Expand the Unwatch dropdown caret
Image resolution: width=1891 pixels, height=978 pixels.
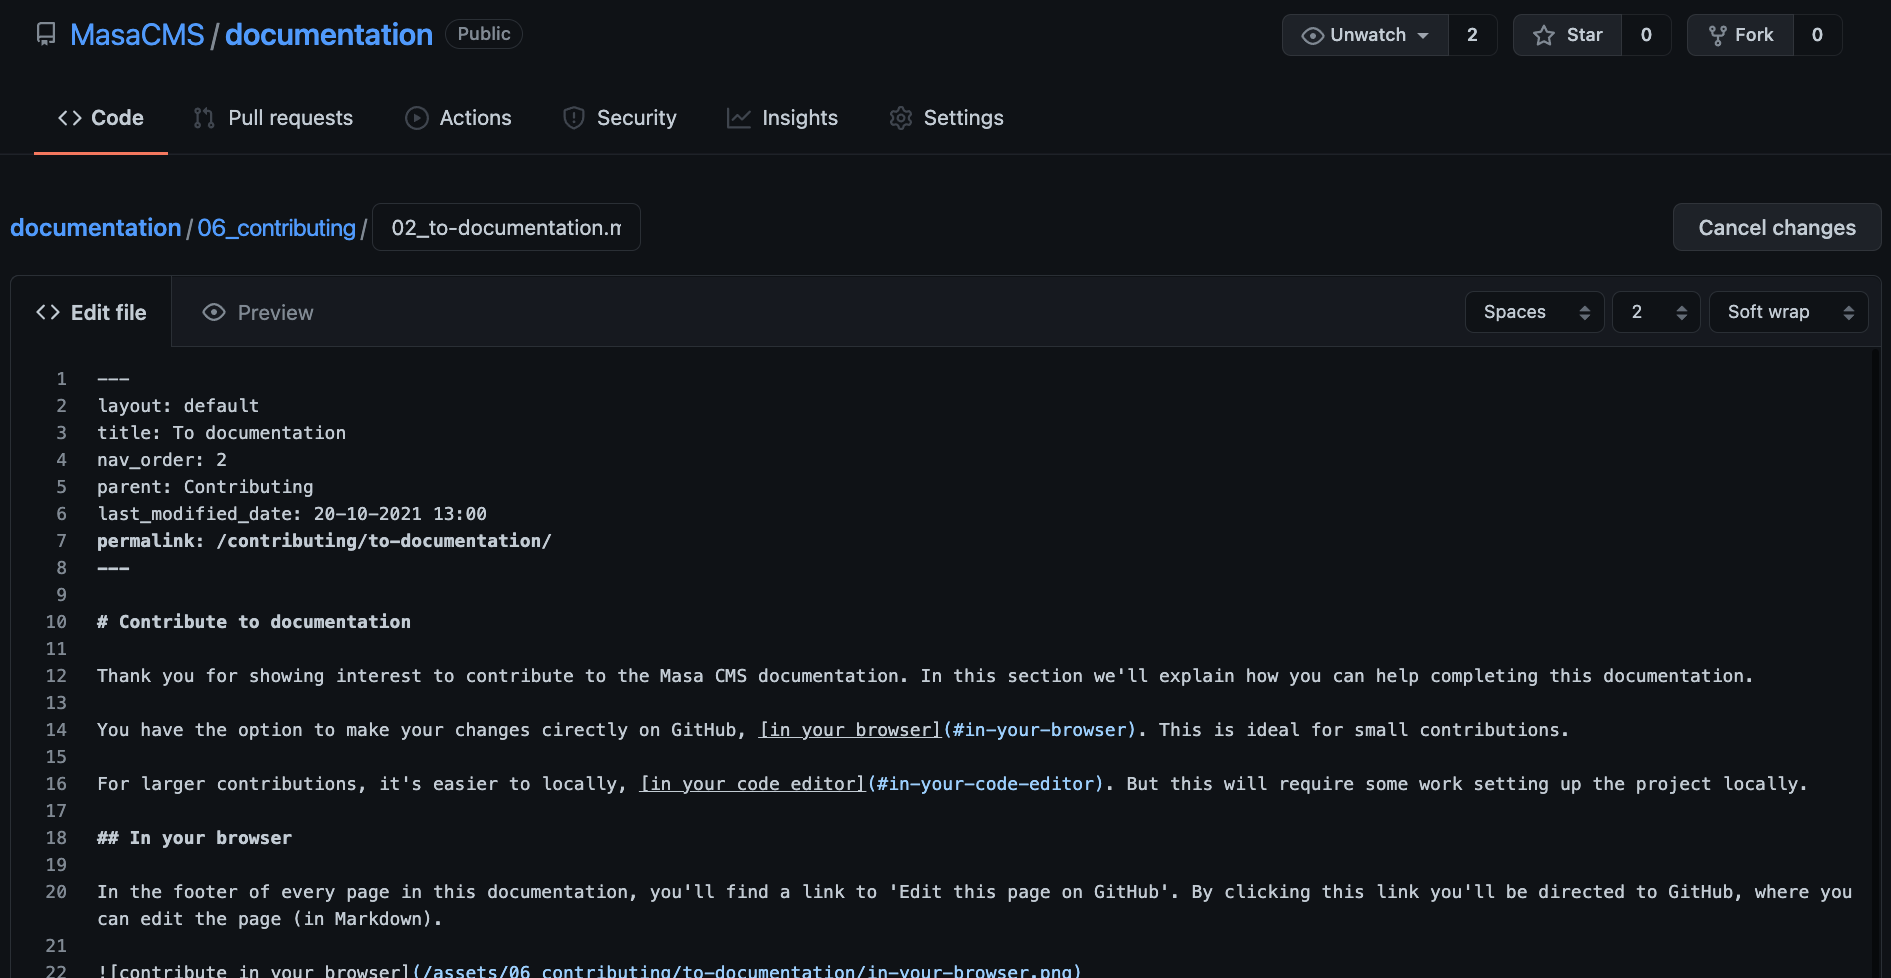1423,35
